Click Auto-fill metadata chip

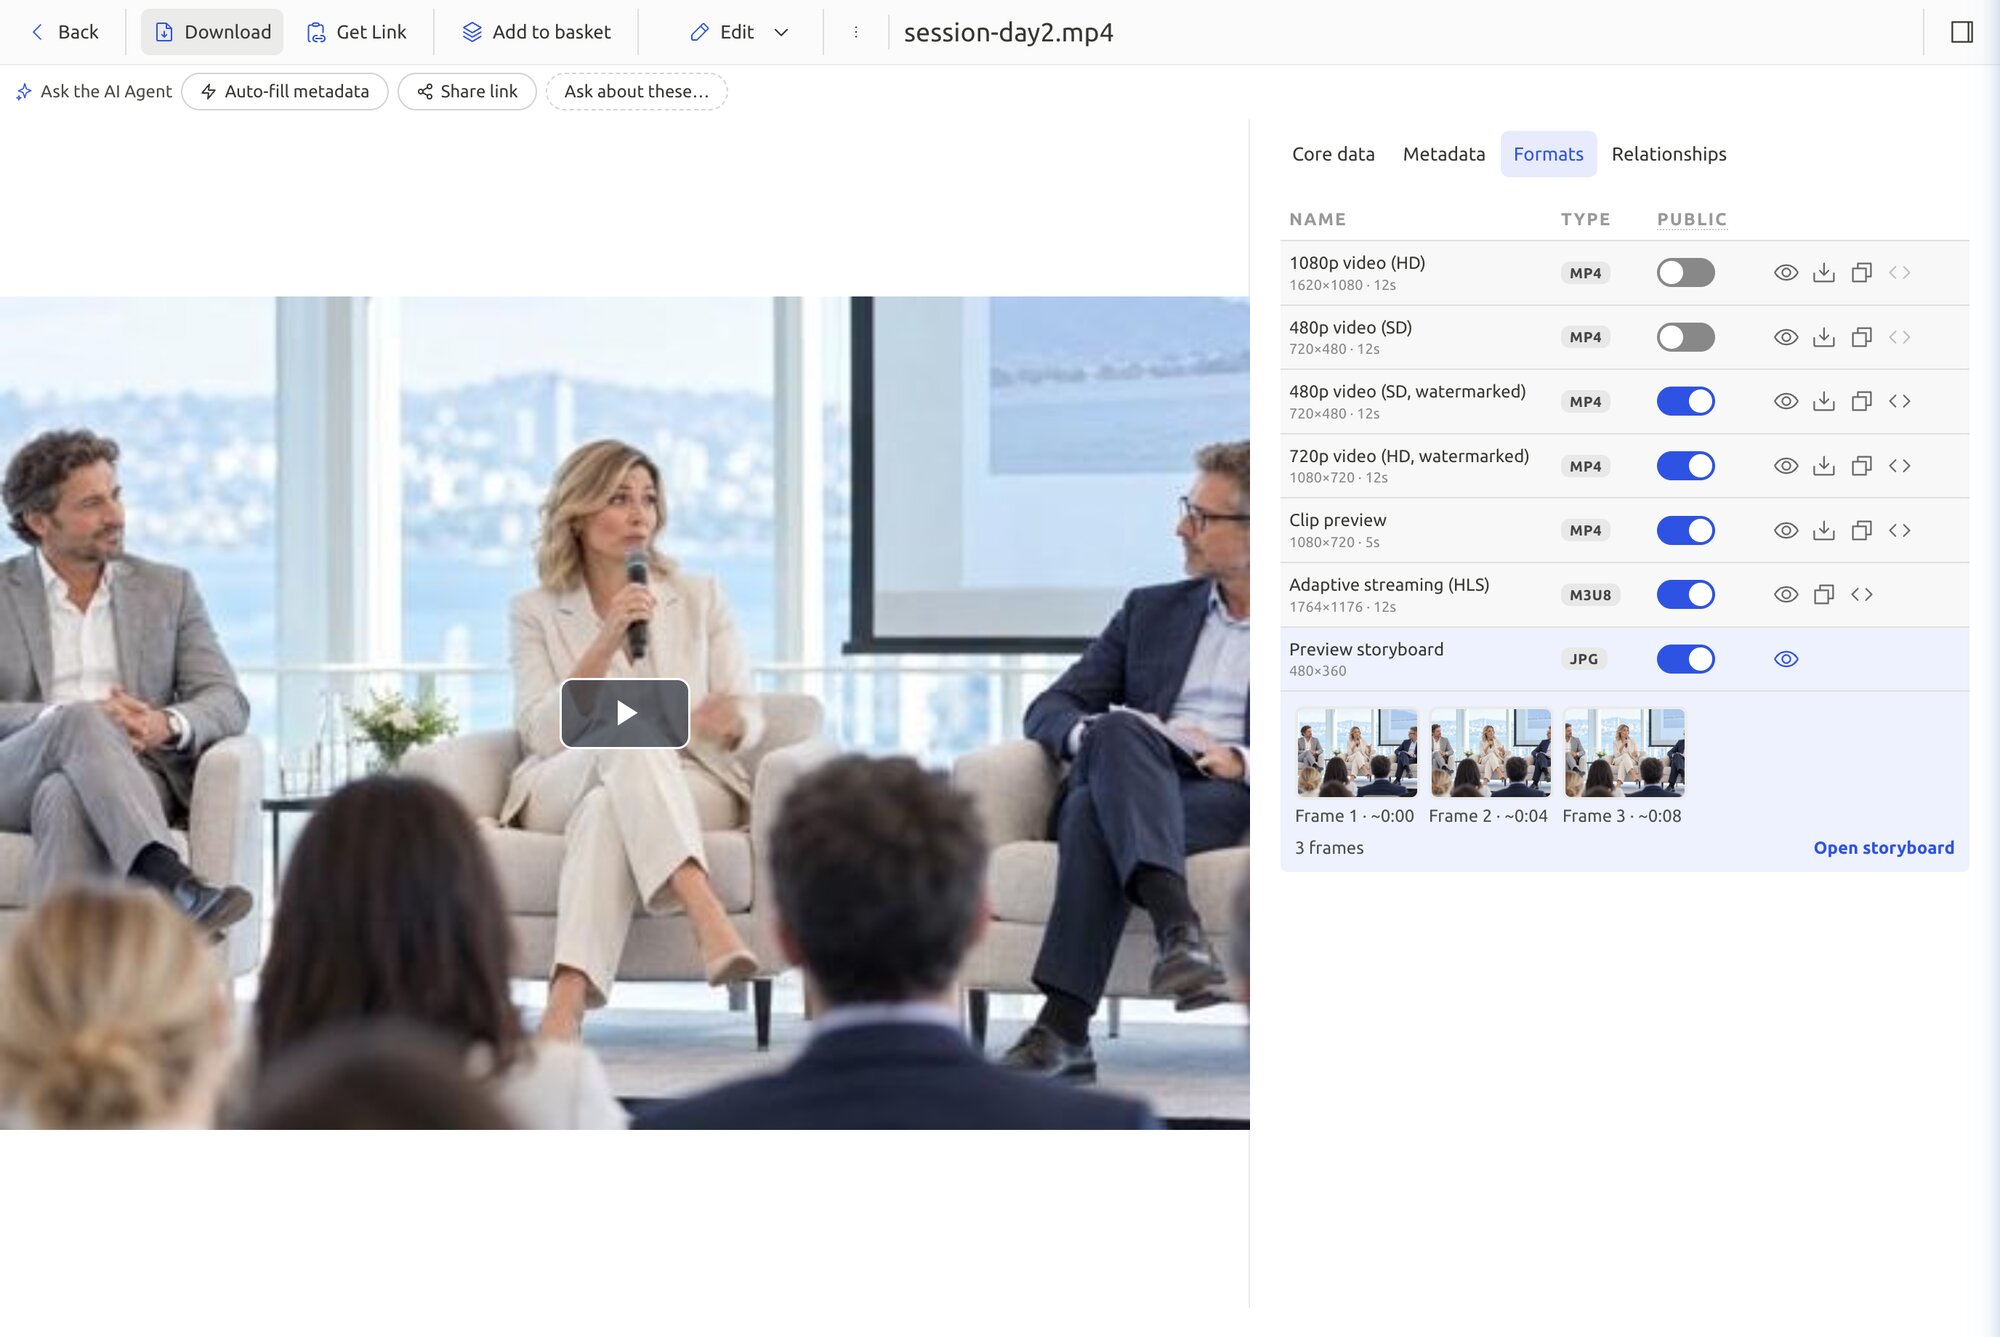pos(285,91)
